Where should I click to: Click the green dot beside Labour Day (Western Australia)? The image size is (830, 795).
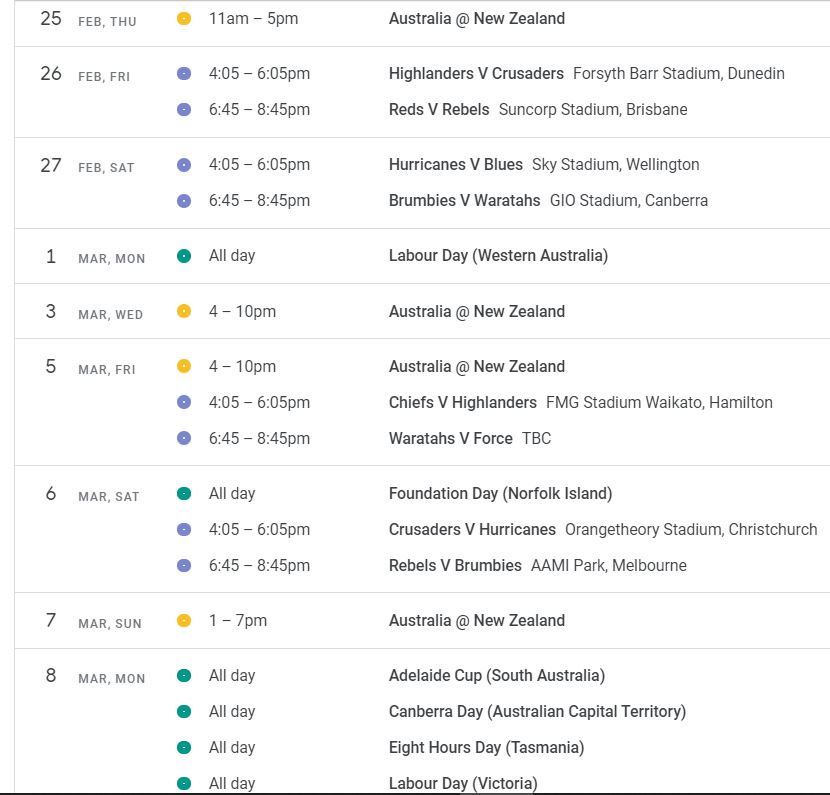184,256
